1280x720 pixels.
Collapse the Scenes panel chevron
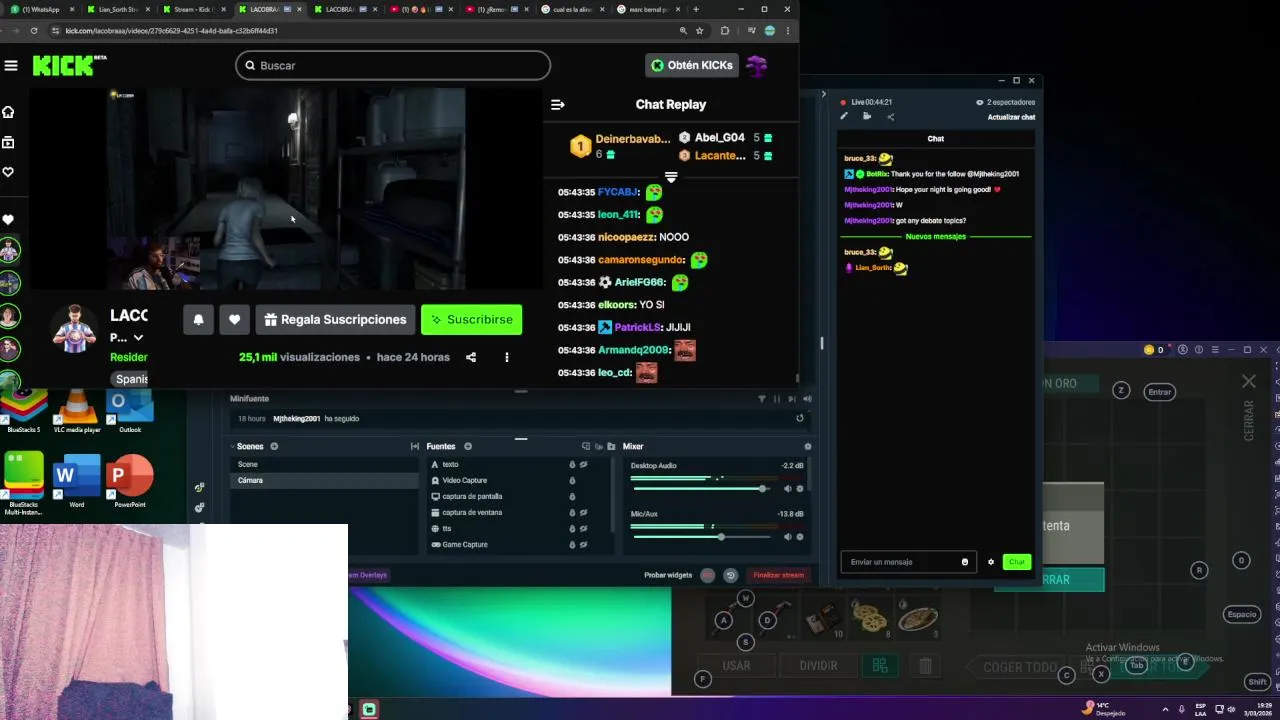coord(233,447)
